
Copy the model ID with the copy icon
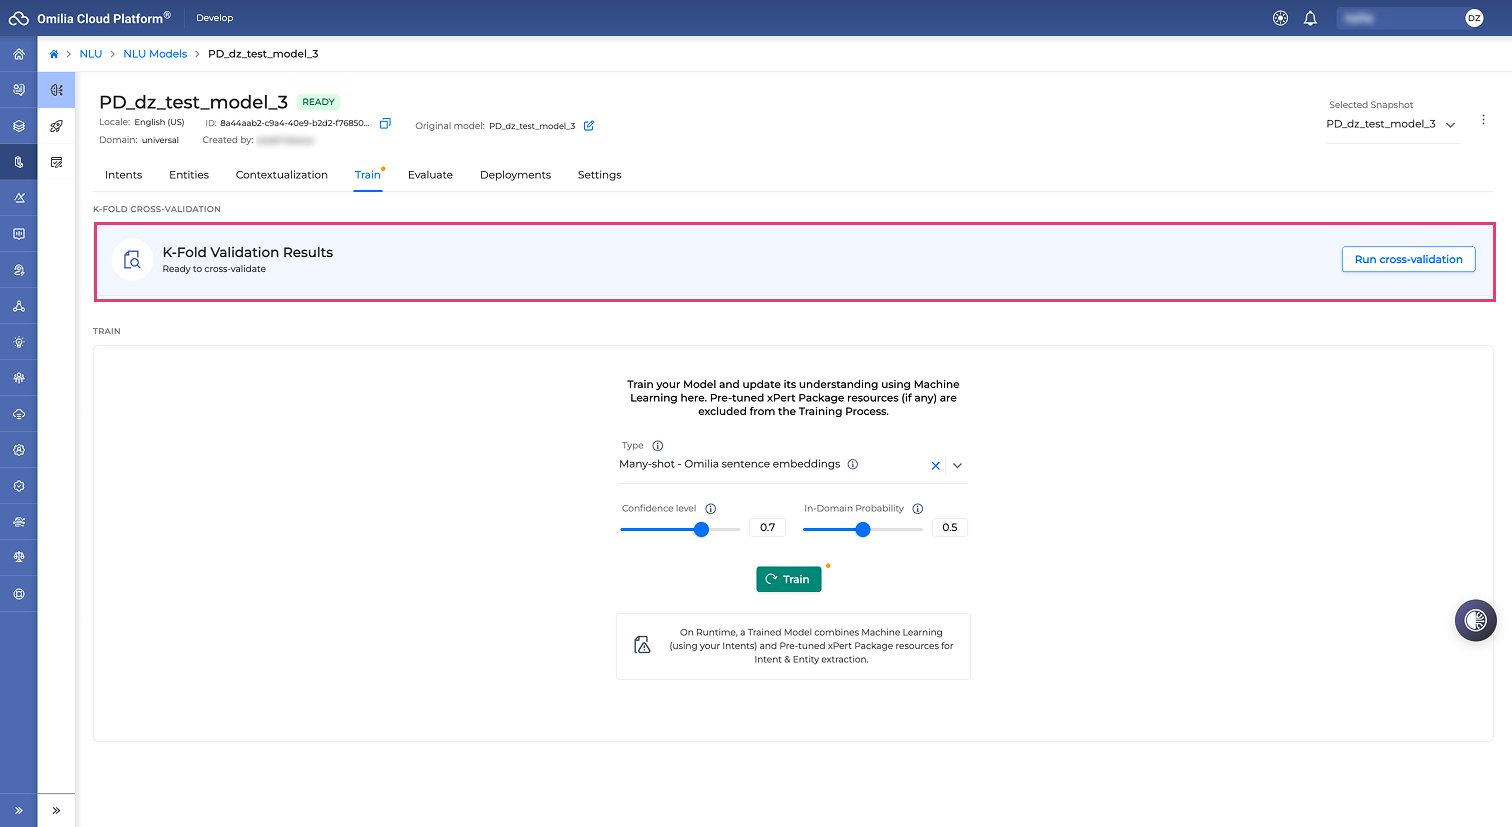(x=385, y=124)
